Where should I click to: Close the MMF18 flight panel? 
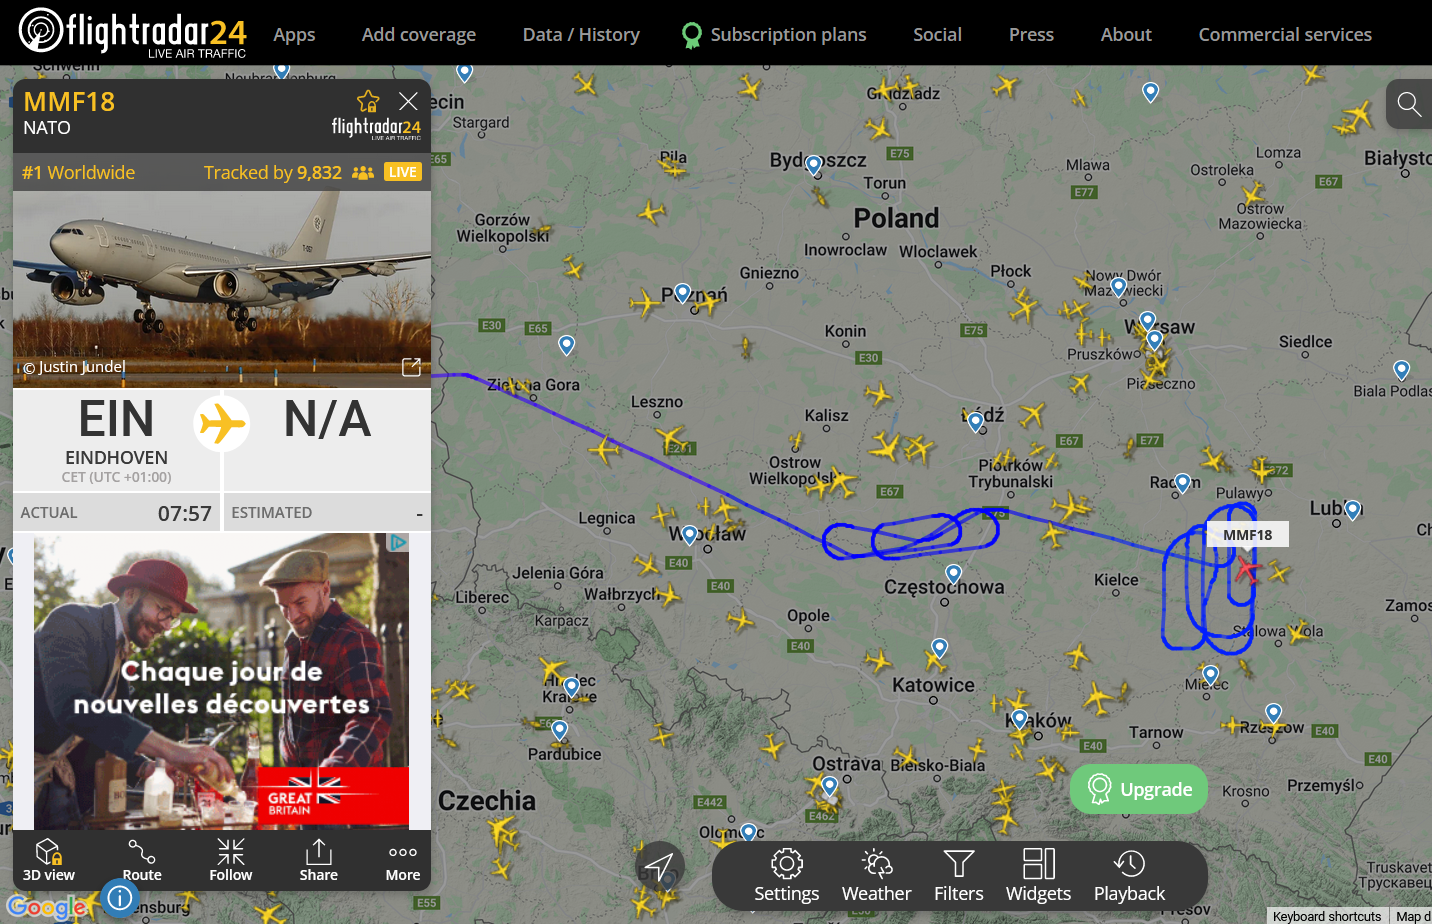click(408, 101)
